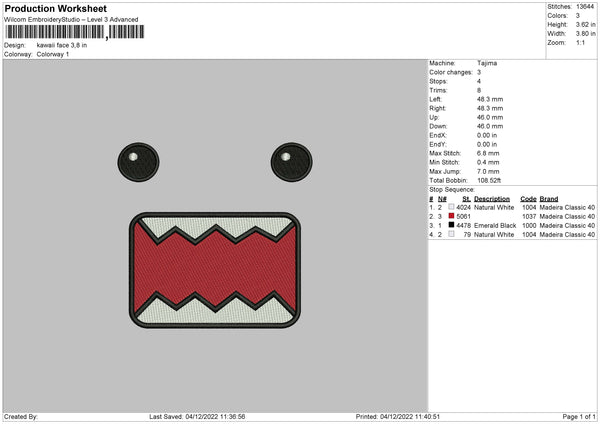Select the Brand column header
The image size is (600, 424).
(553, 198)
